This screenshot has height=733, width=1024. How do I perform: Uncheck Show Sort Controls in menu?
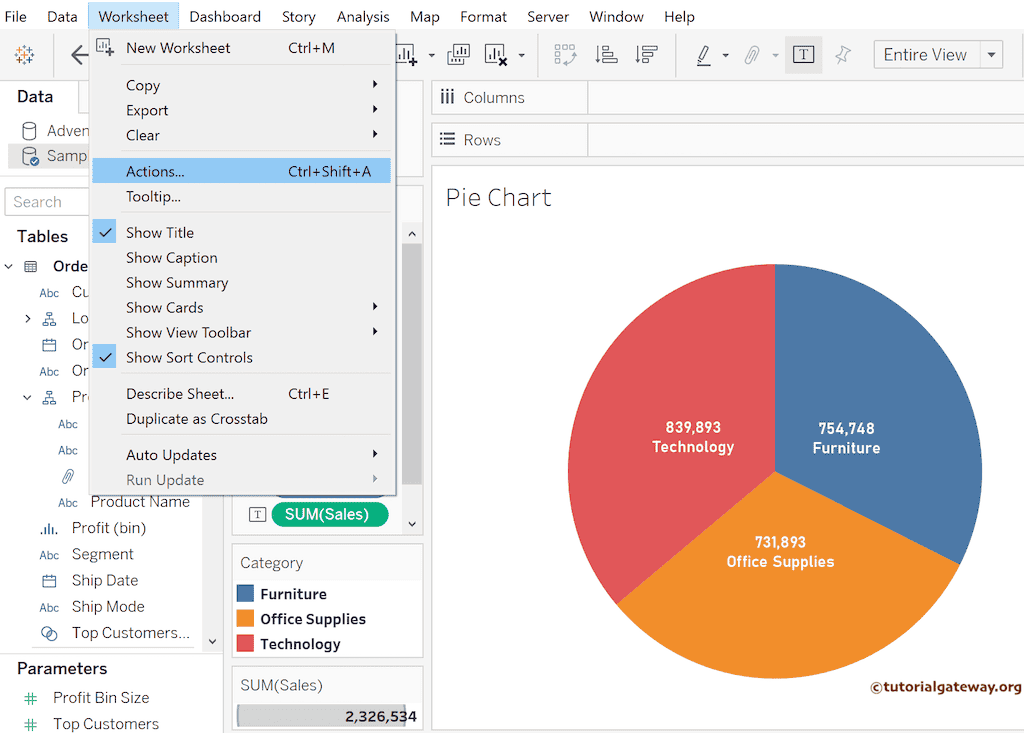point(189,357)
